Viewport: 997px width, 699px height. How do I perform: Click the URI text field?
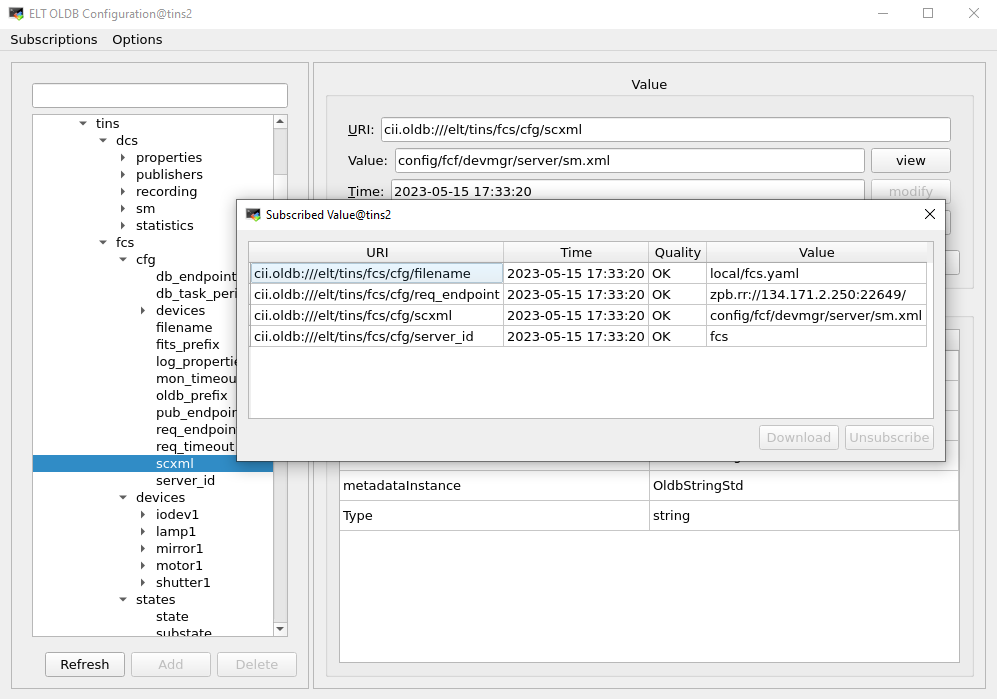pyautogui.click(x=665, y=129)
